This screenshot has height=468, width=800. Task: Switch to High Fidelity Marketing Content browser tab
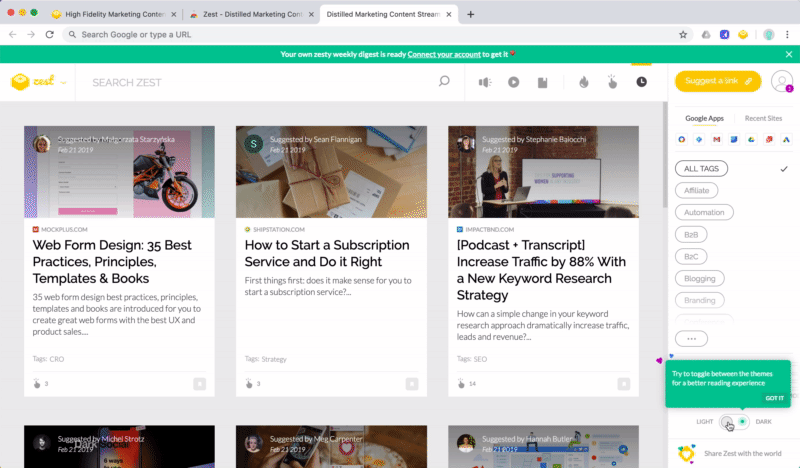(112, 14)
